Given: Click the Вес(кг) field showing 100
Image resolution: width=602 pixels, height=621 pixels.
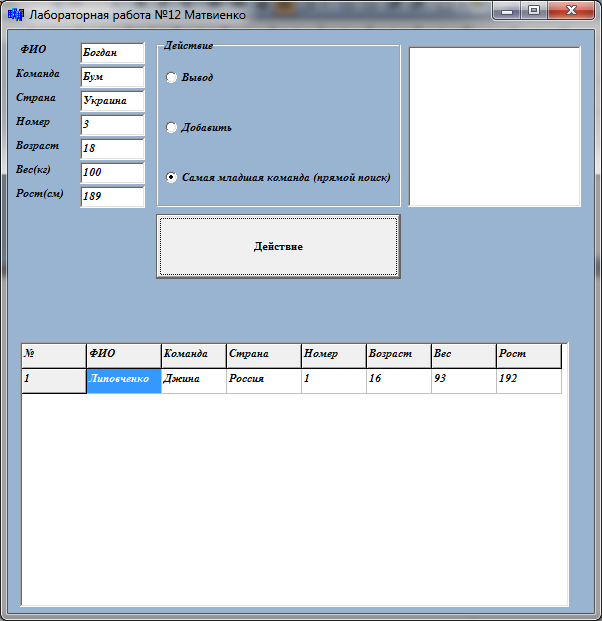Looking at the screenshot, I should [112, 172].
